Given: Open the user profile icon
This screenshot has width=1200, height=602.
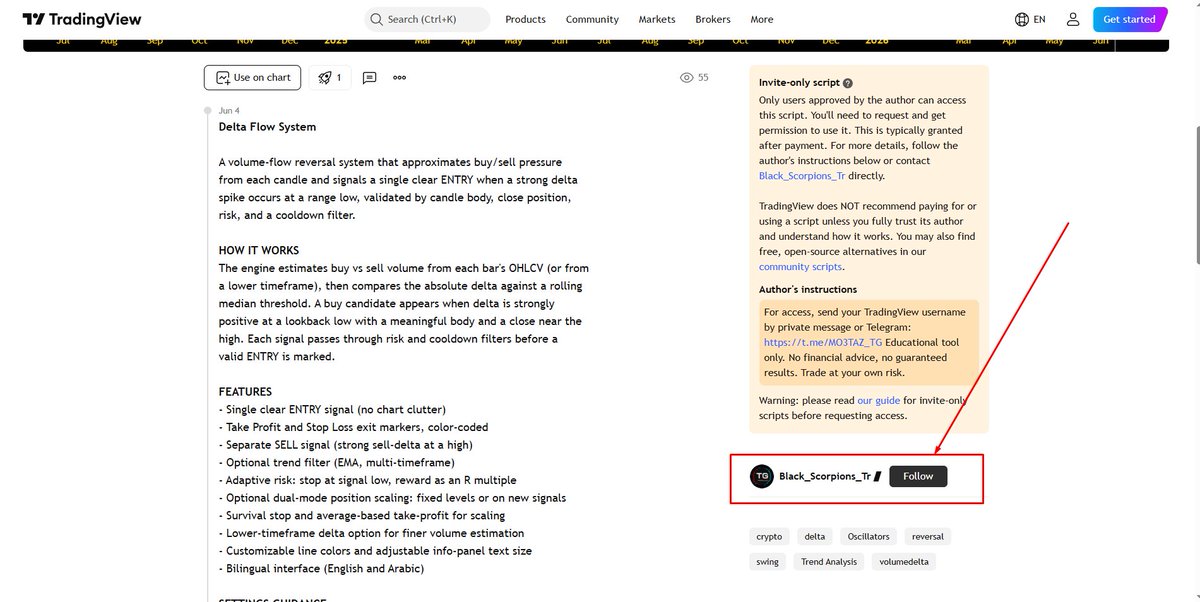Looking at the screenshot, I should tap(1073, 19).
